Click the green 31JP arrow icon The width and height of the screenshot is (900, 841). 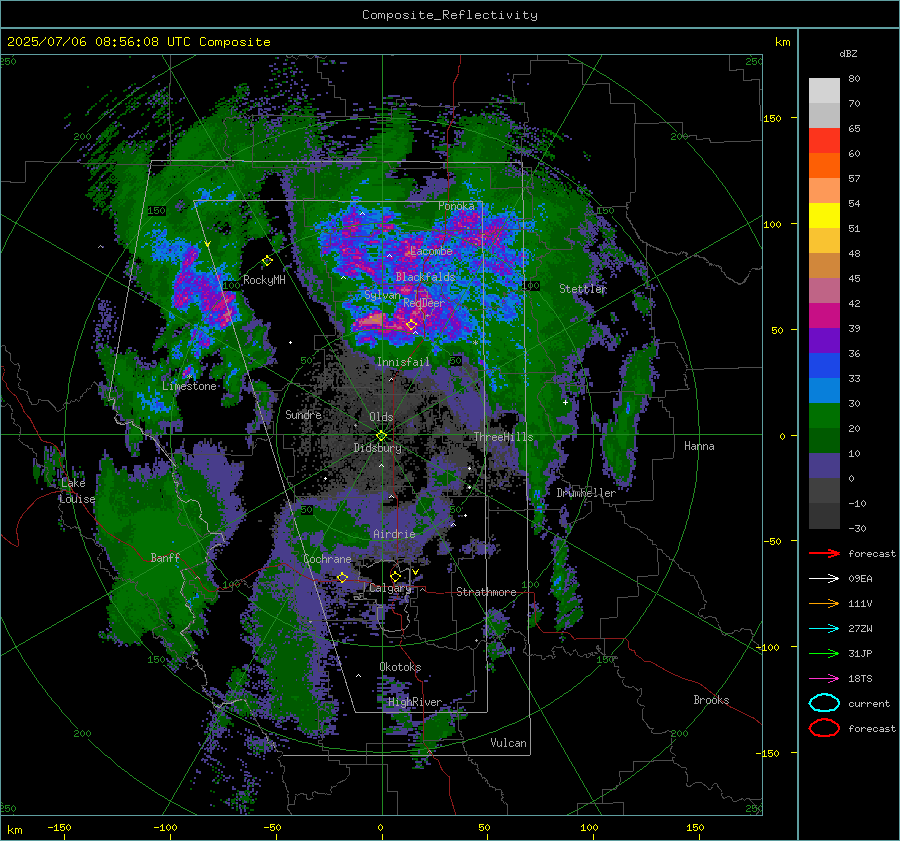coord(824,653)
